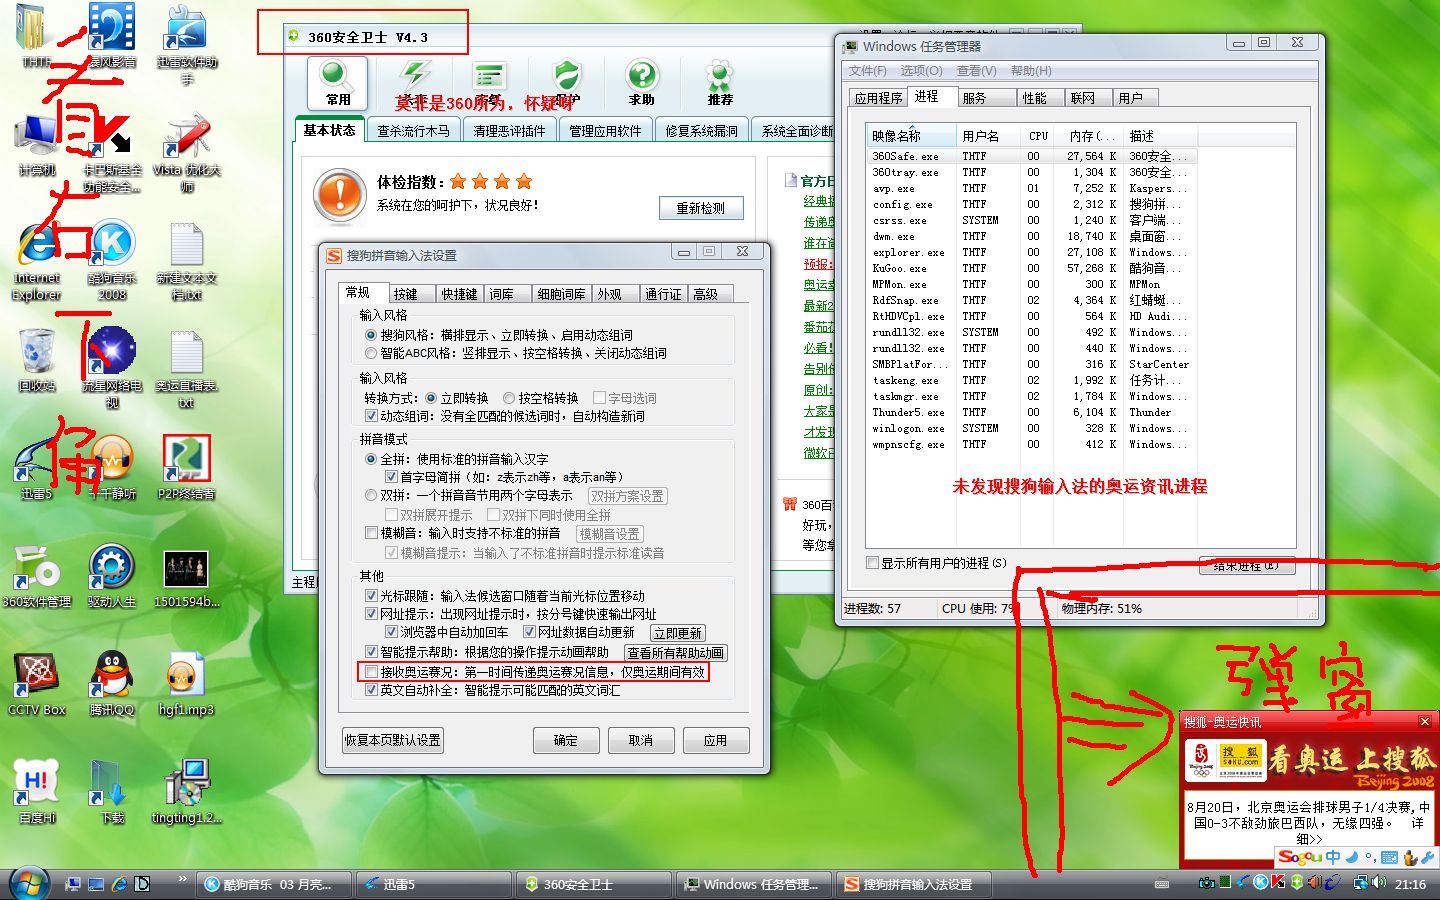The image size is (1440, 900).
Task: Select the 酷狗音乐 2008 desktop icon
Action: (112, 260)
